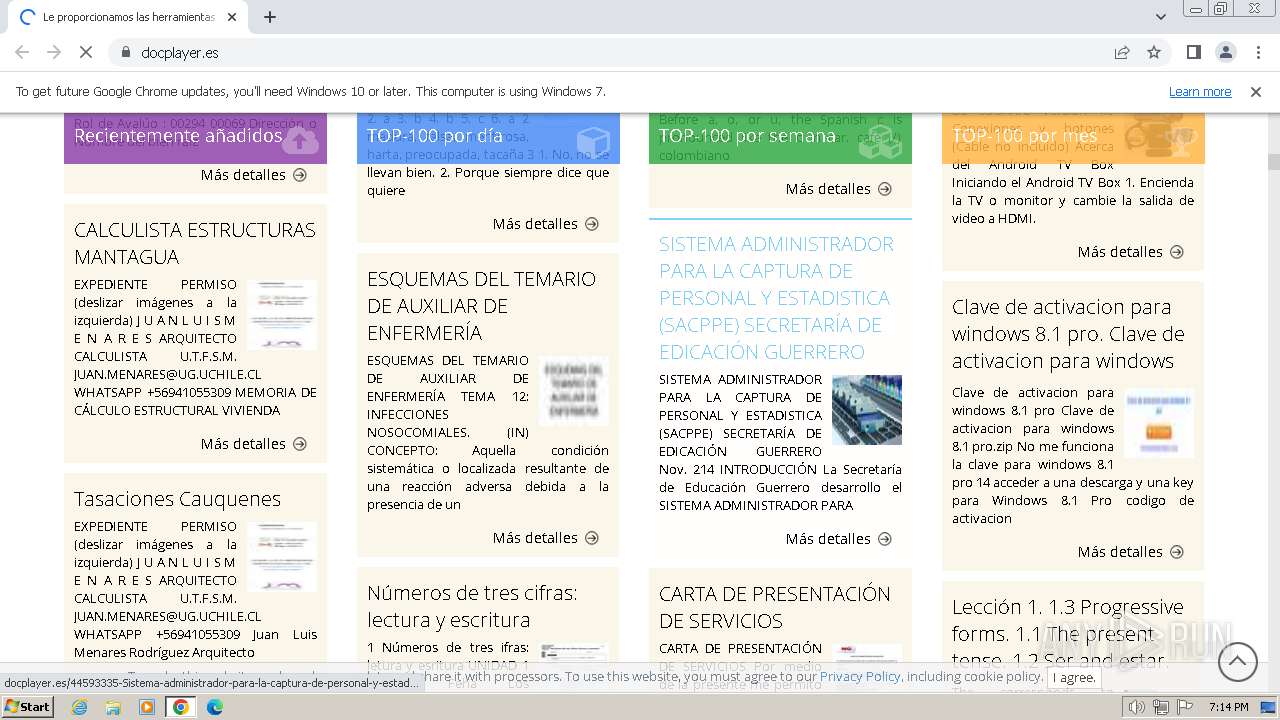This screenshot has width=1280, height=720.
Task: Open Más detalles under SISTEMA ADMINISTRADOR card
Action: 839,539
